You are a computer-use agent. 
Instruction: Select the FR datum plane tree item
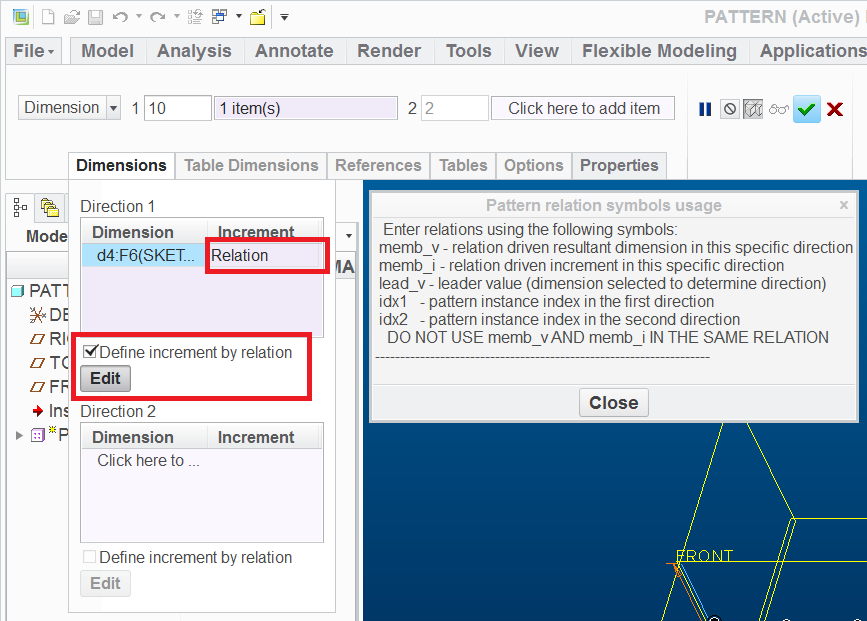49,387
